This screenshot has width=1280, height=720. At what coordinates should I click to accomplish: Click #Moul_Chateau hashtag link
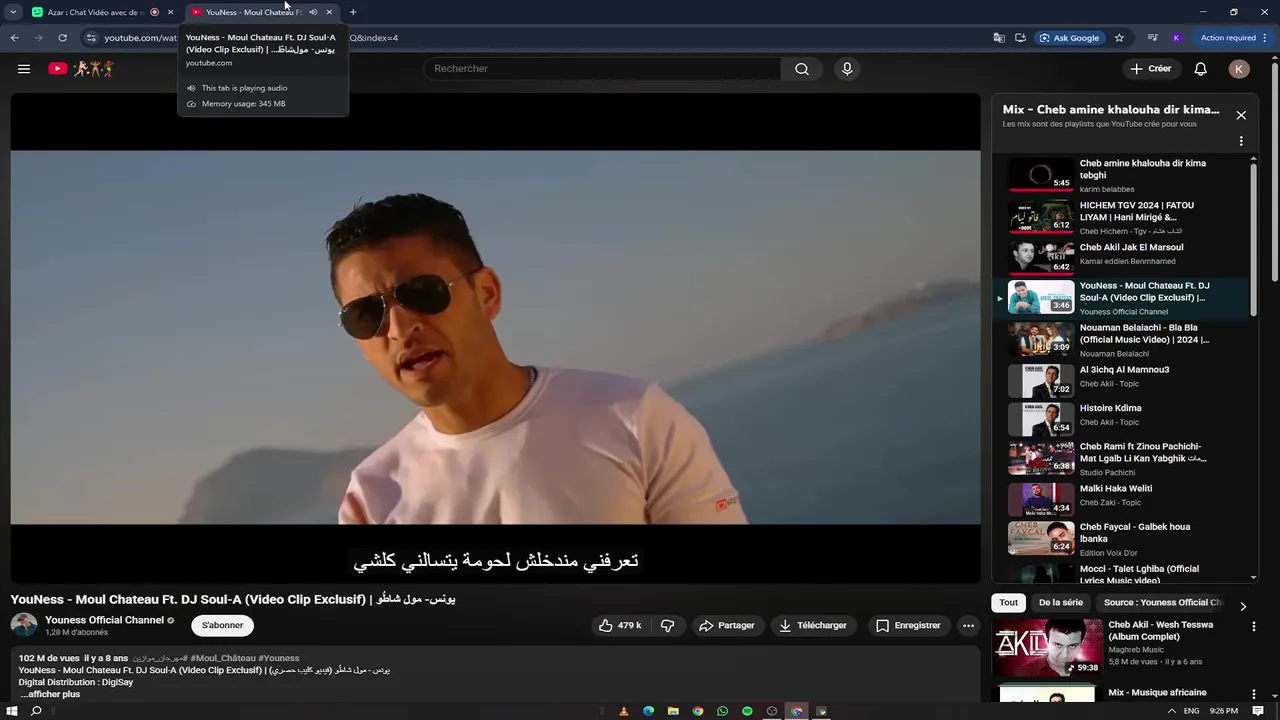click(x=224, y=658)
